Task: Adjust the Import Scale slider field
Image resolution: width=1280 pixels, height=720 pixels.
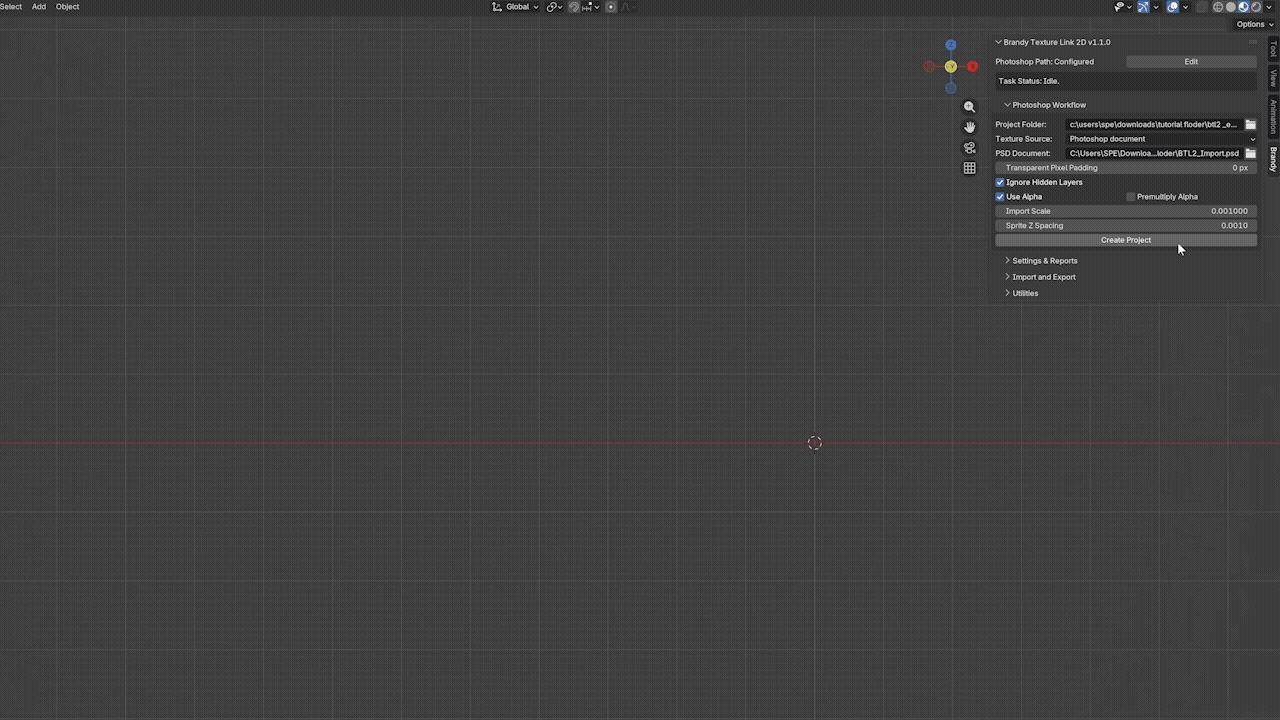Action: (x=1126, y=211)
